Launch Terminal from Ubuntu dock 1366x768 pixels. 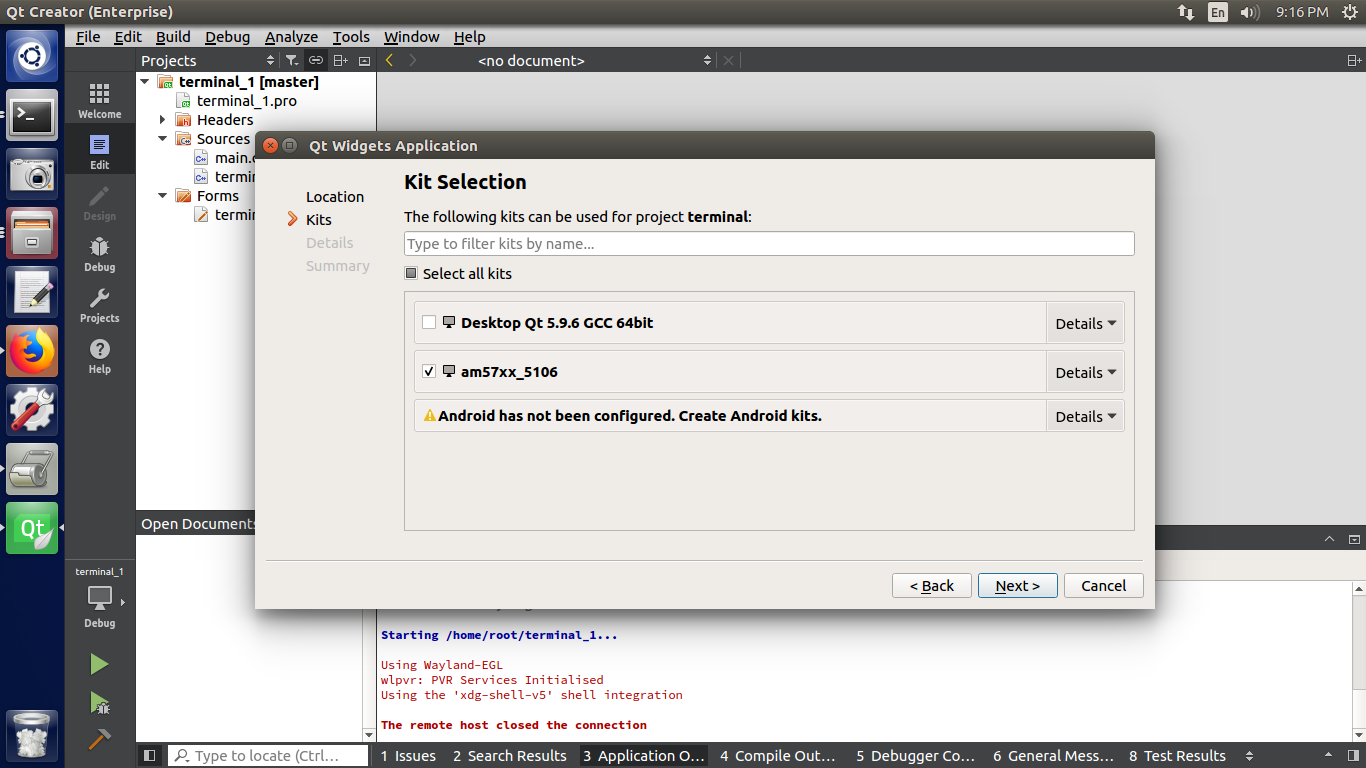pyautogui.click(x=32, y=117)
